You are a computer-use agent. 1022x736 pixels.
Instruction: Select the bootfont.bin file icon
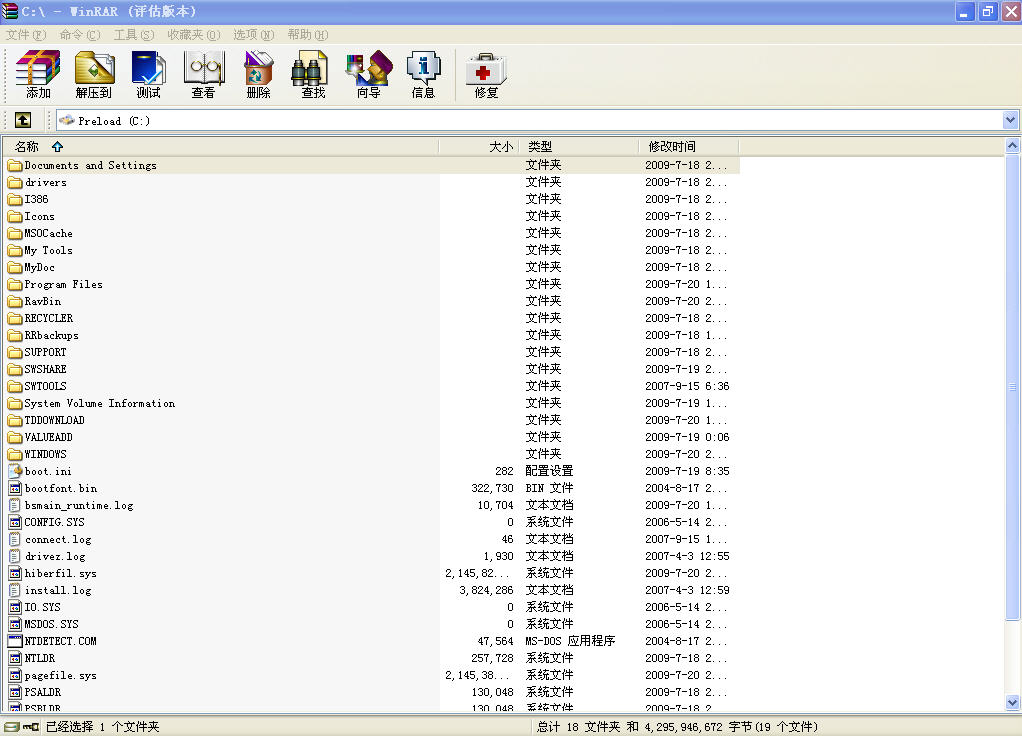tap(15, 488)
